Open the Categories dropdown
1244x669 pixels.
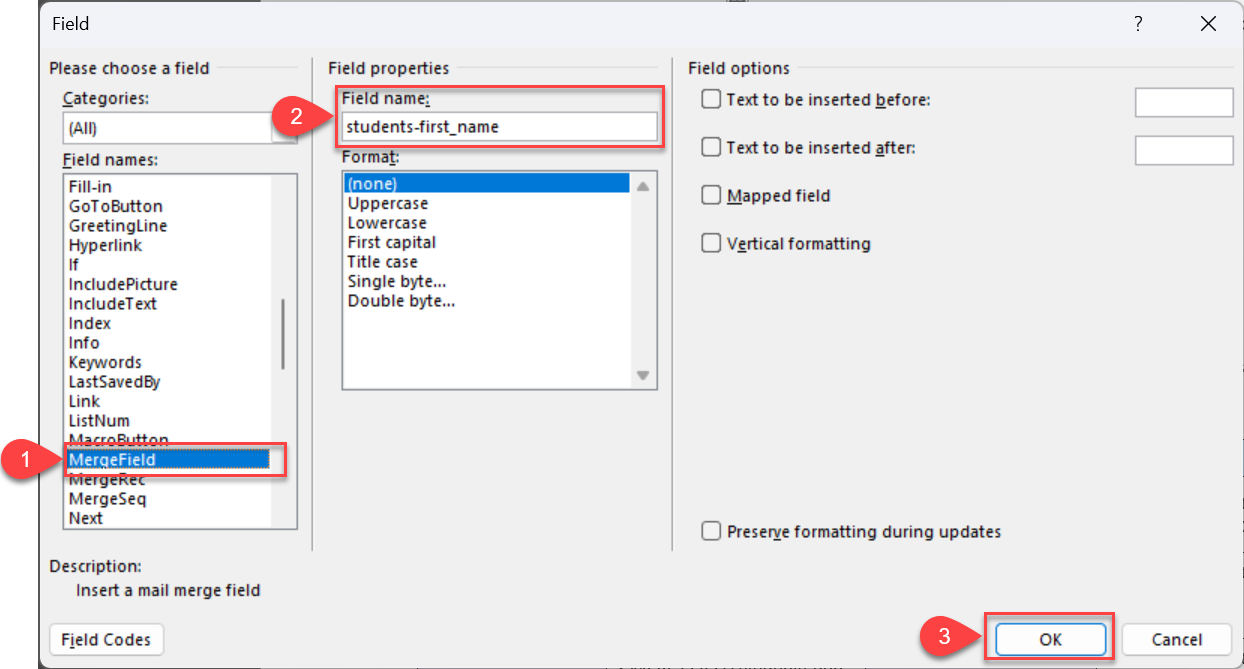[x=180, y=129]
